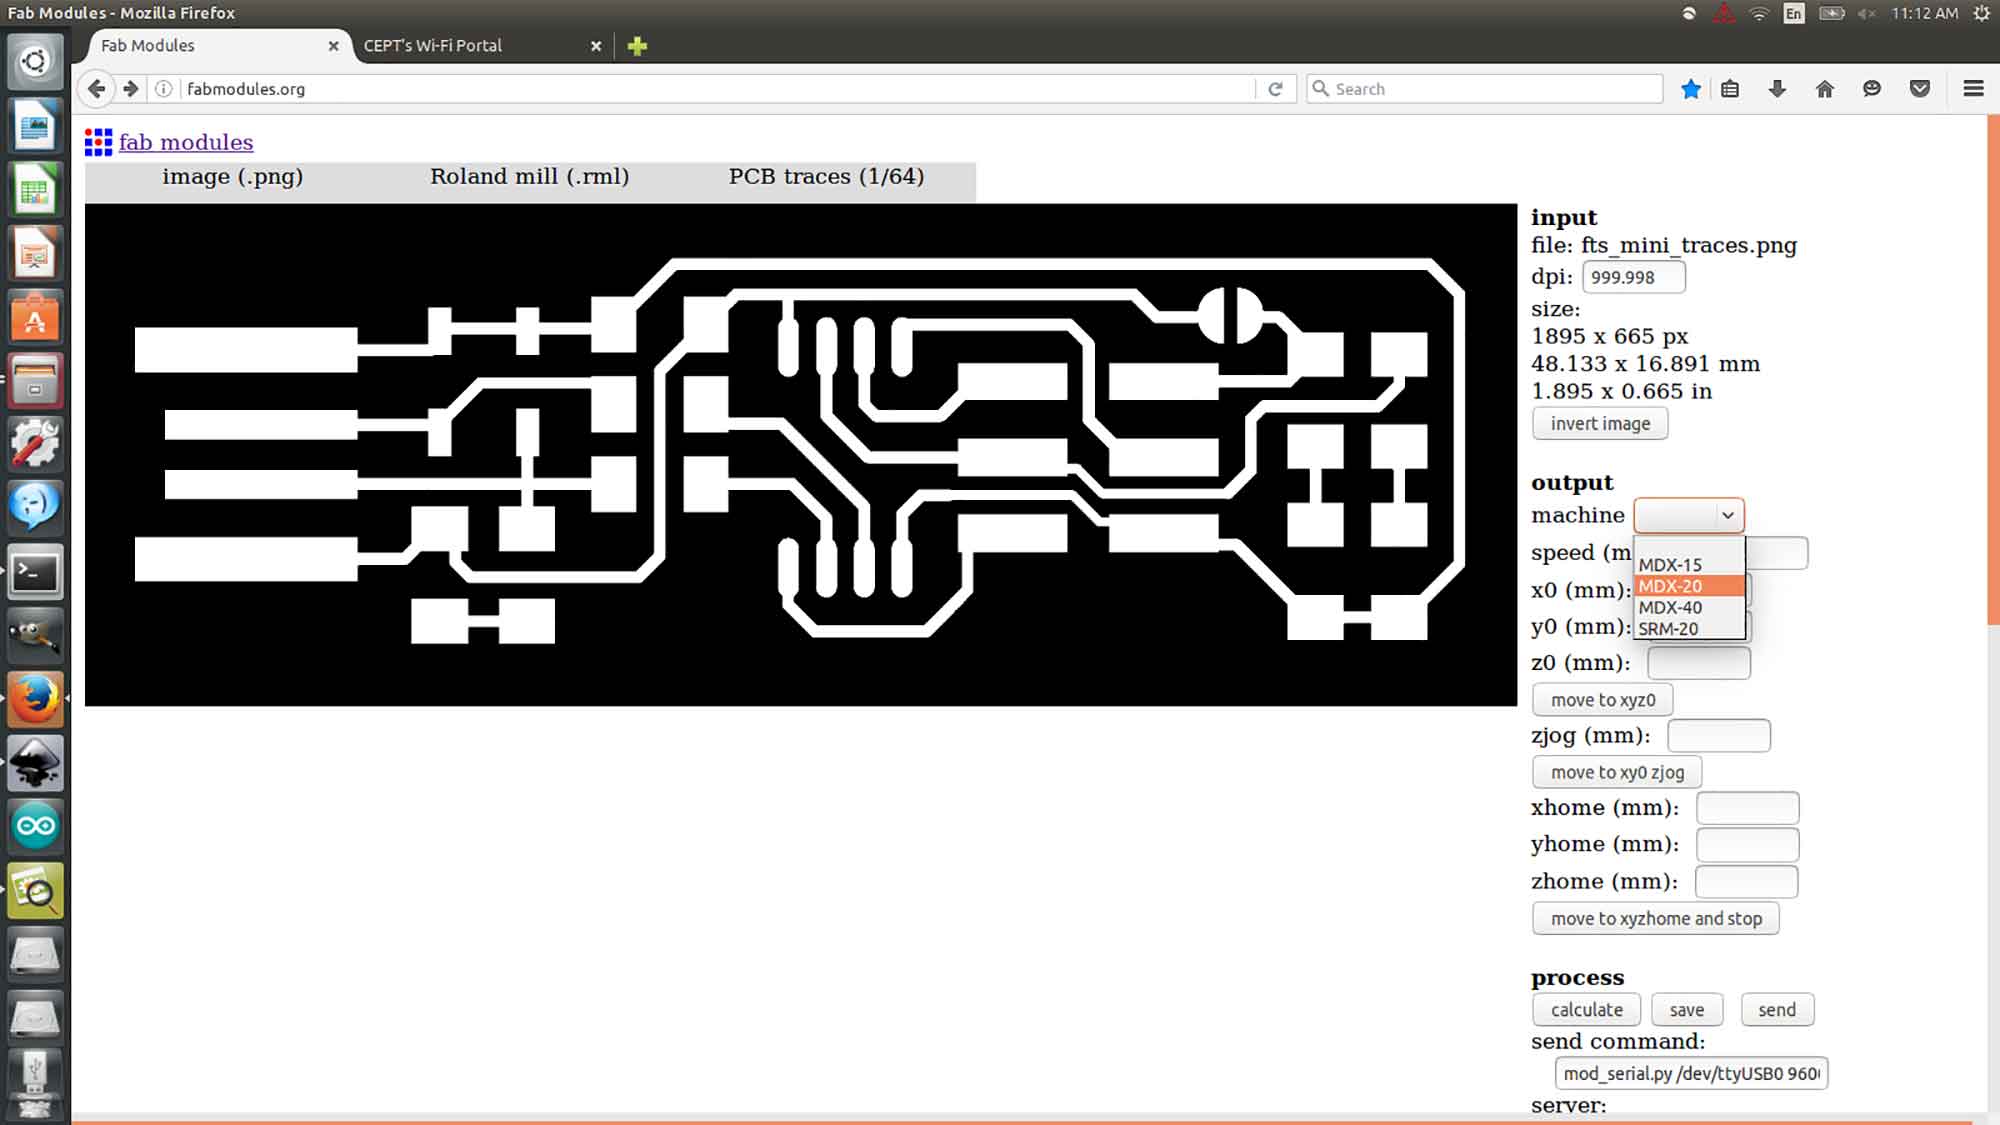Open the image viewer magnifier launcher icon
Screen dimensions: 2000x1125
(35, 890)
